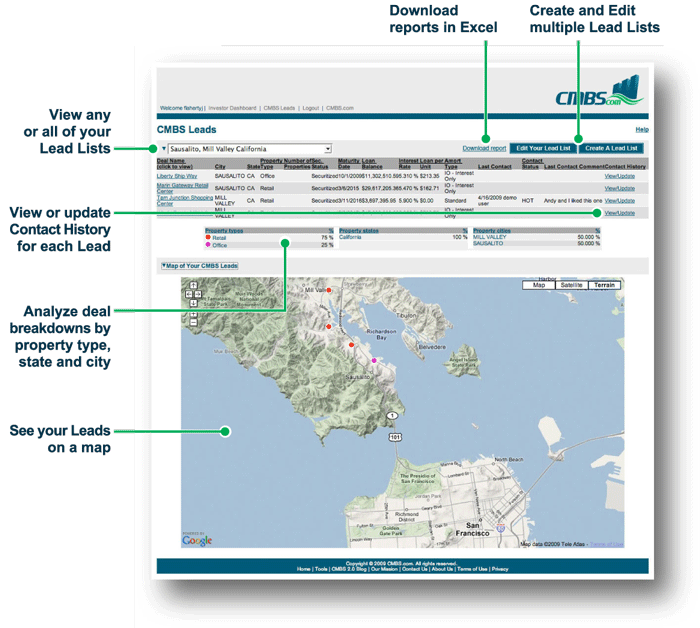Zoom in on the leads map
The width and height of the screenshot is (700, 628).
click(x=193, y=314)
